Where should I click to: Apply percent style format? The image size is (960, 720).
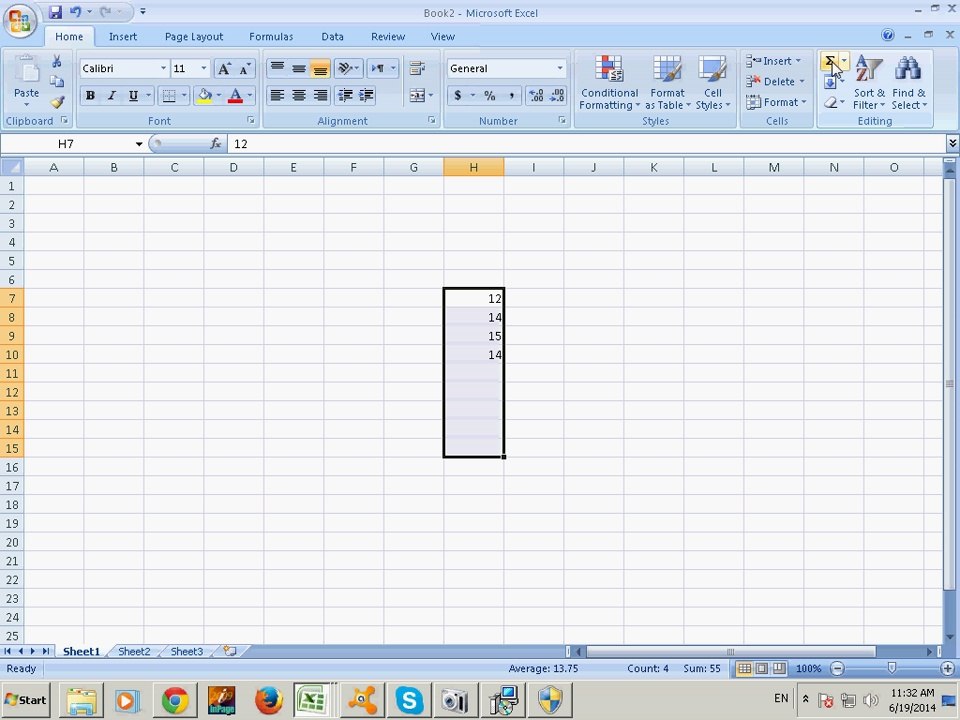pyautogui.click(x=489, y=96)
